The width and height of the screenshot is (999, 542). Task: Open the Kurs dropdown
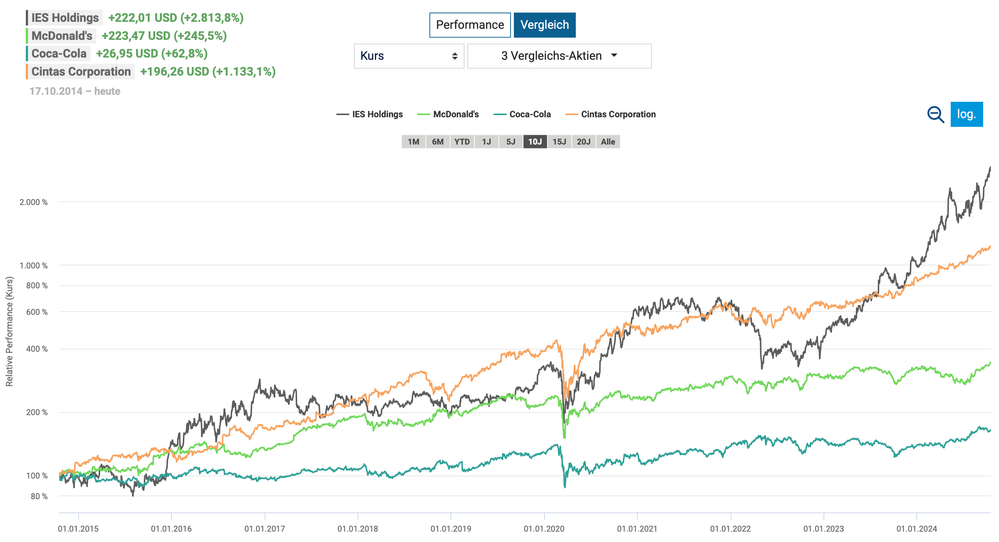409,56
